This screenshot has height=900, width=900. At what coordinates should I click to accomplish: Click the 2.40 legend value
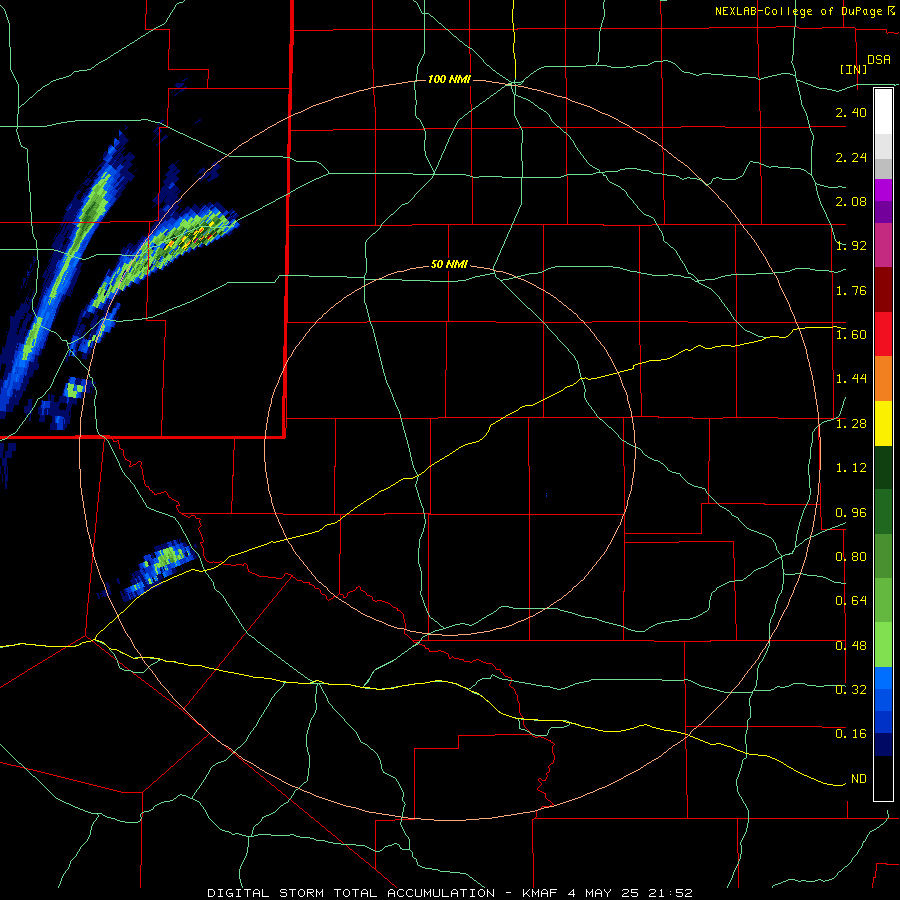pyautogui.click(x=851, y=112)
